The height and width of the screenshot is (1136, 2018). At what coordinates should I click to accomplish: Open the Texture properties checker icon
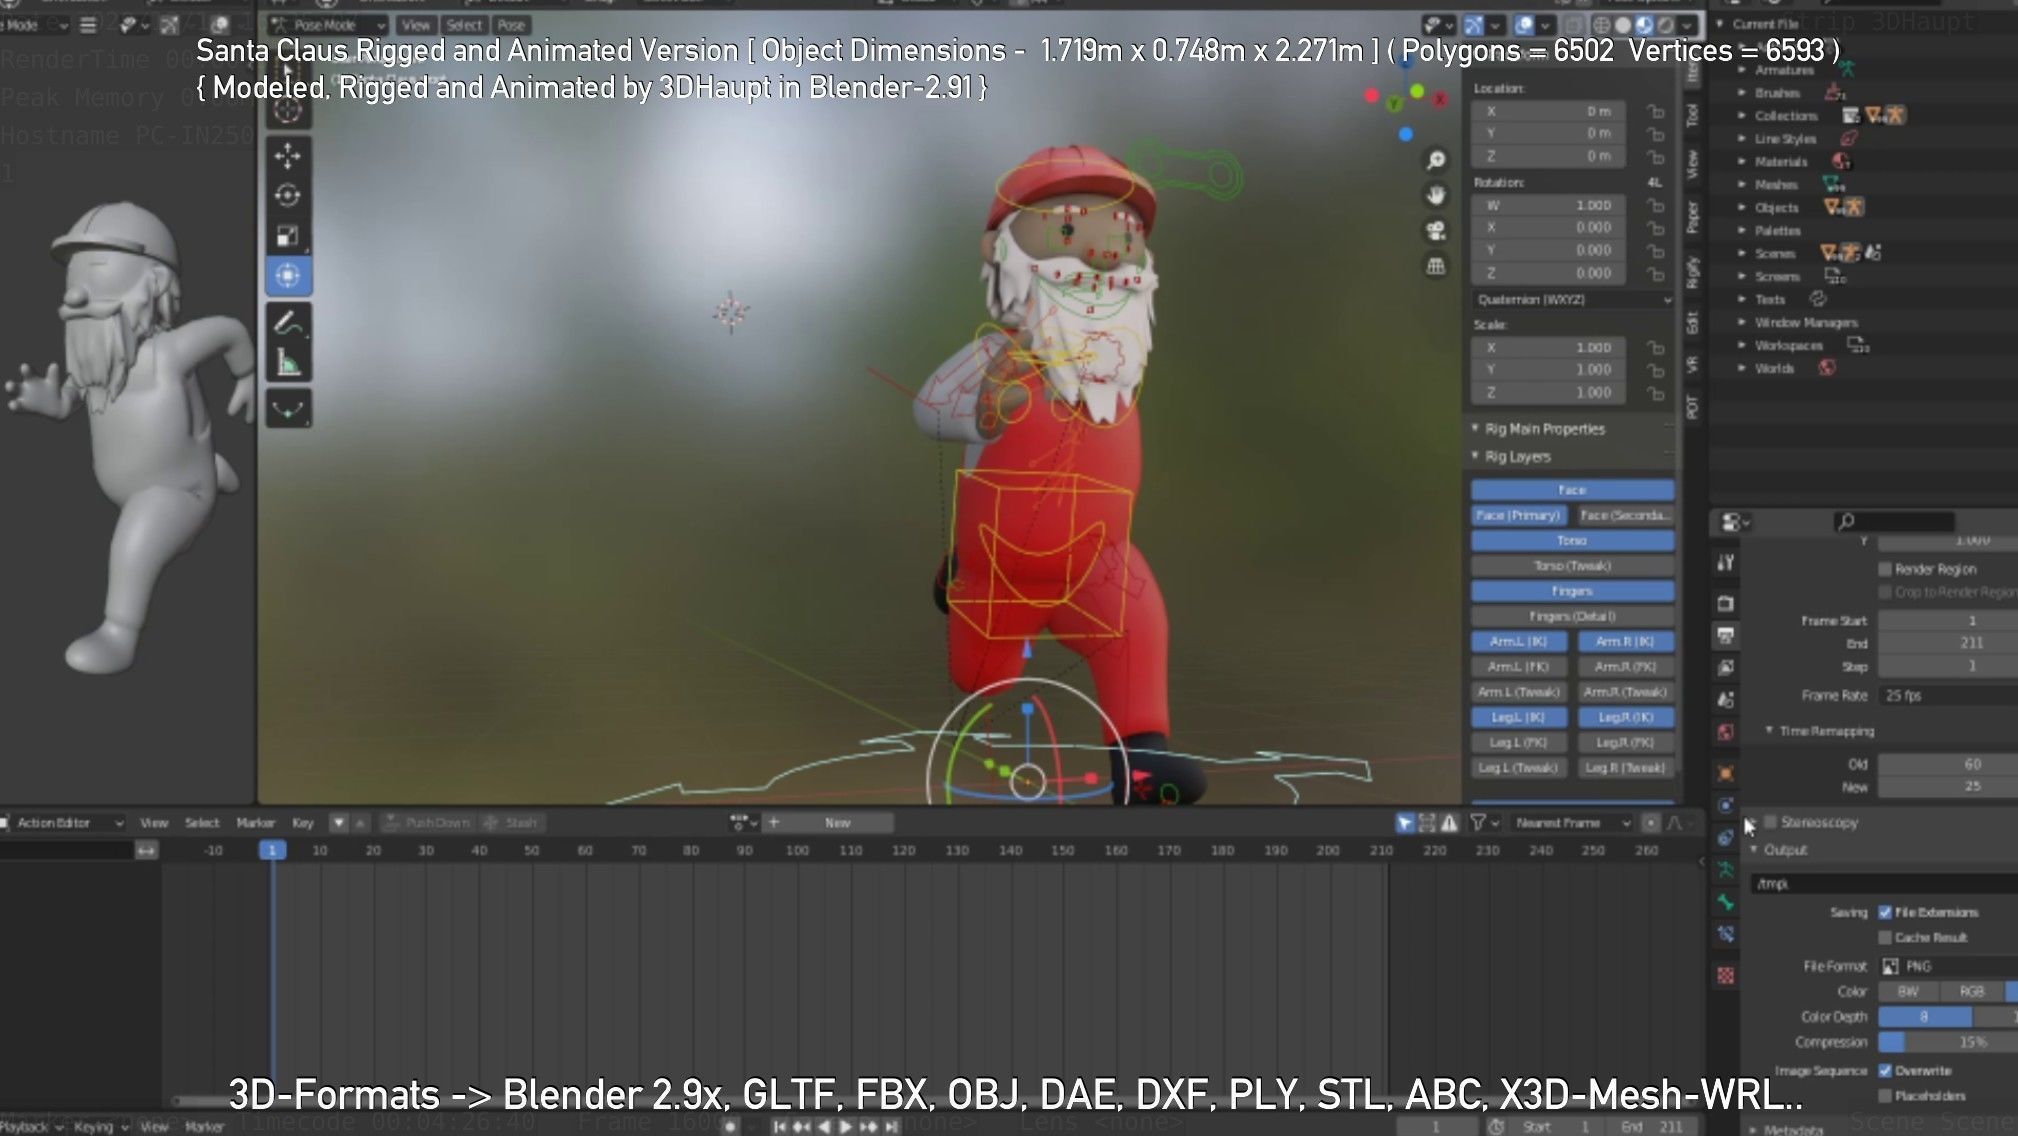coord(1726,975)
